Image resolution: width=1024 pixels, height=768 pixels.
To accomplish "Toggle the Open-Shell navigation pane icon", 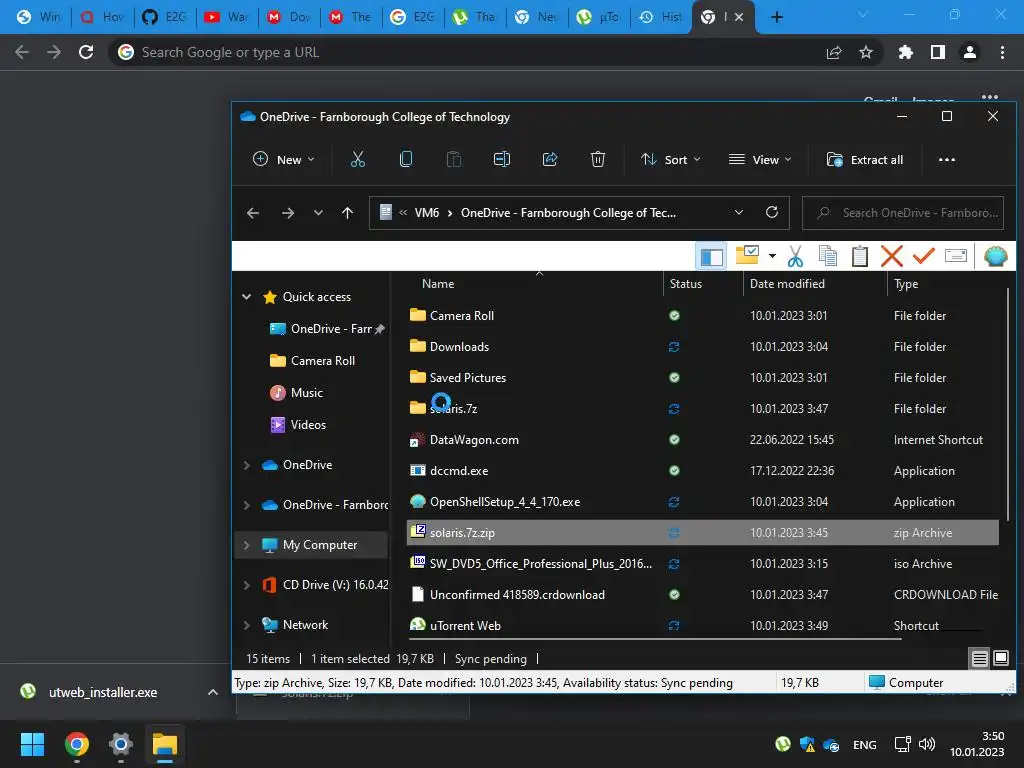I will tap(711, 257).
